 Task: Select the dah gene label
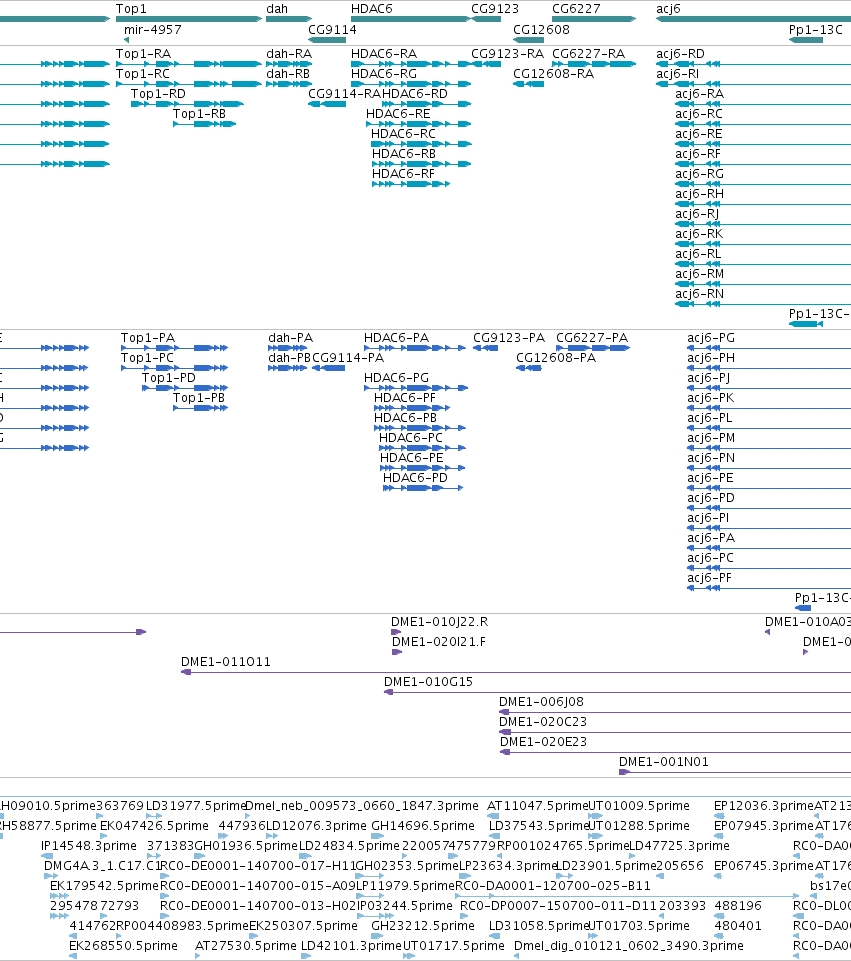point(277,9)
